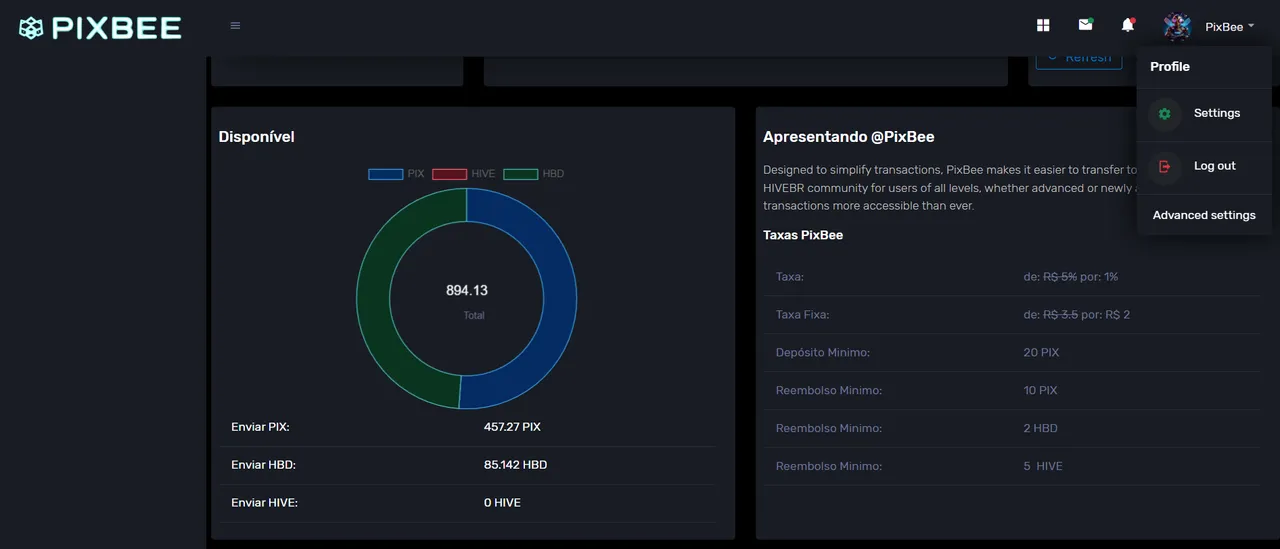The height and width of the screenshot is (549, 1280).
Task: Click the Taxa: row label
Action: click(x=790, y=277)
